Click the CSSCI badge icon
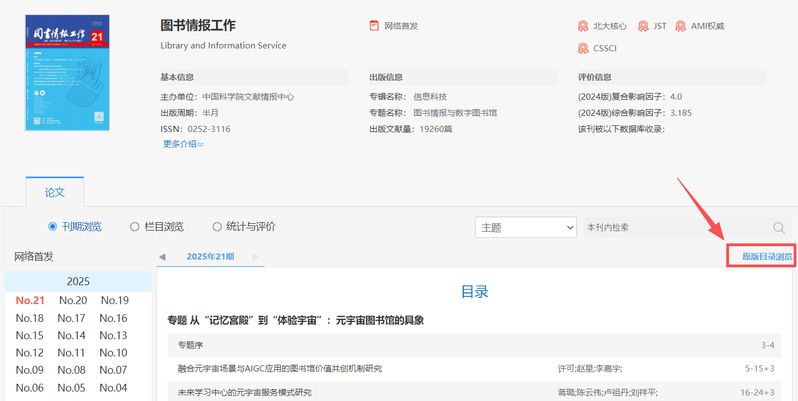Image resolution: width=798 pixels, height=401 pixels. click(x=583, y=47)
